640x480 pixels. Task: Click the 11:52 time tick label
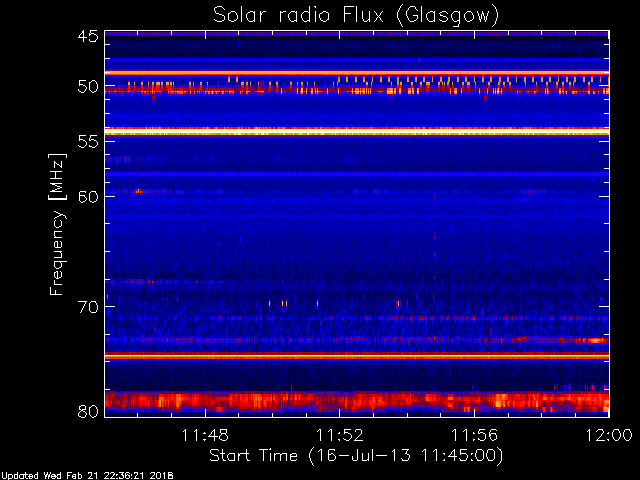340,435
